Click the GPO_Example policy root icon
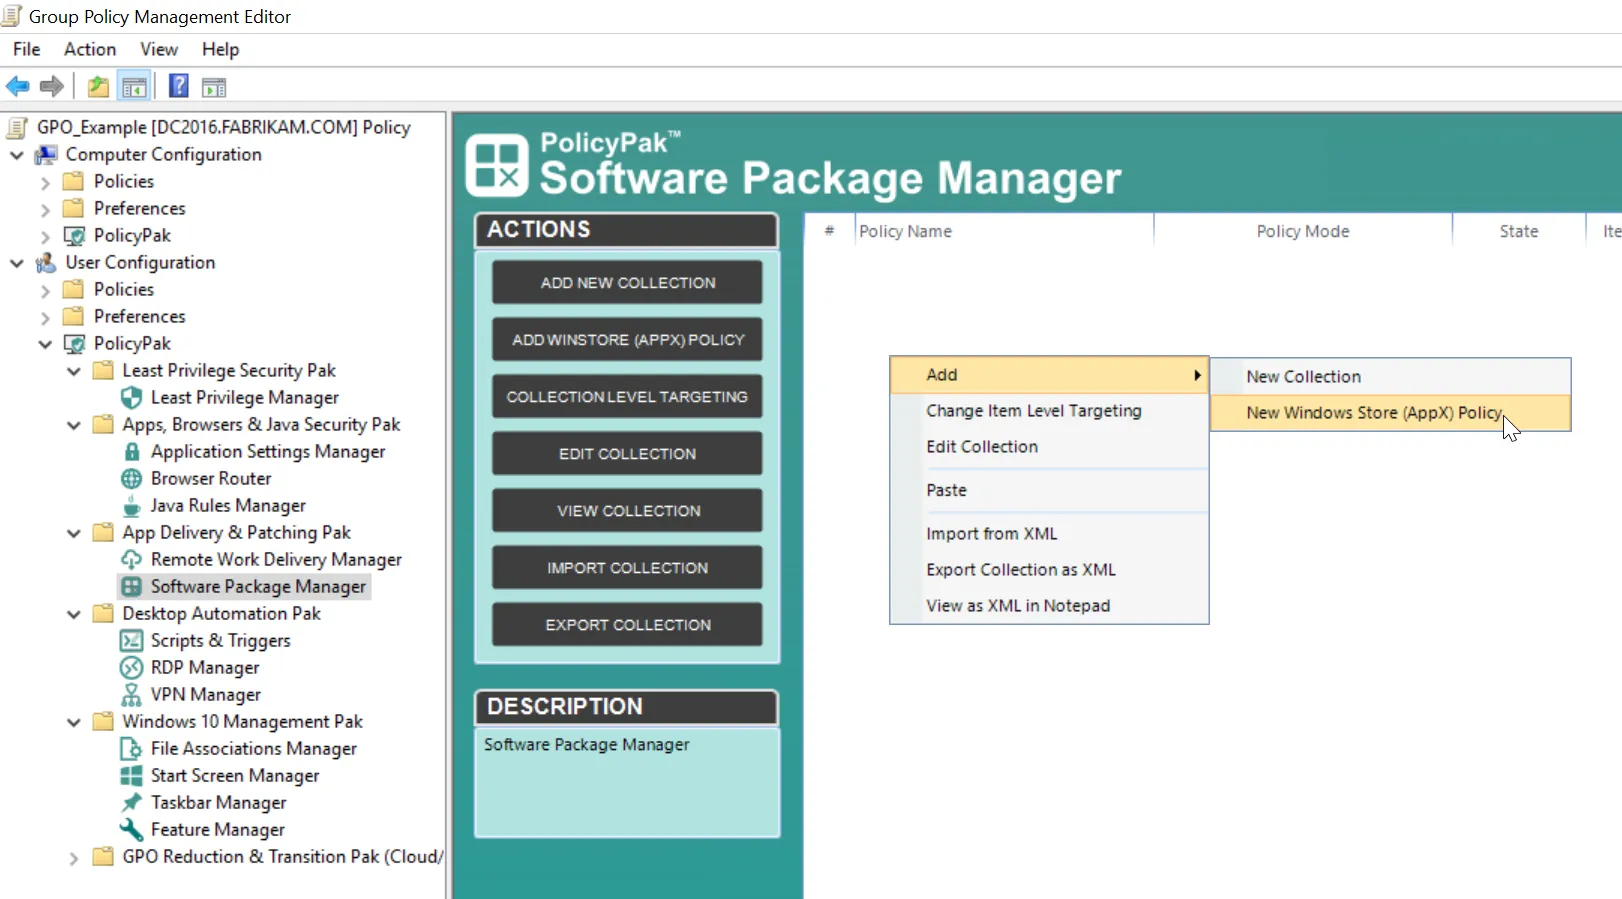1622x899 pixels. [x=18, y=128]
